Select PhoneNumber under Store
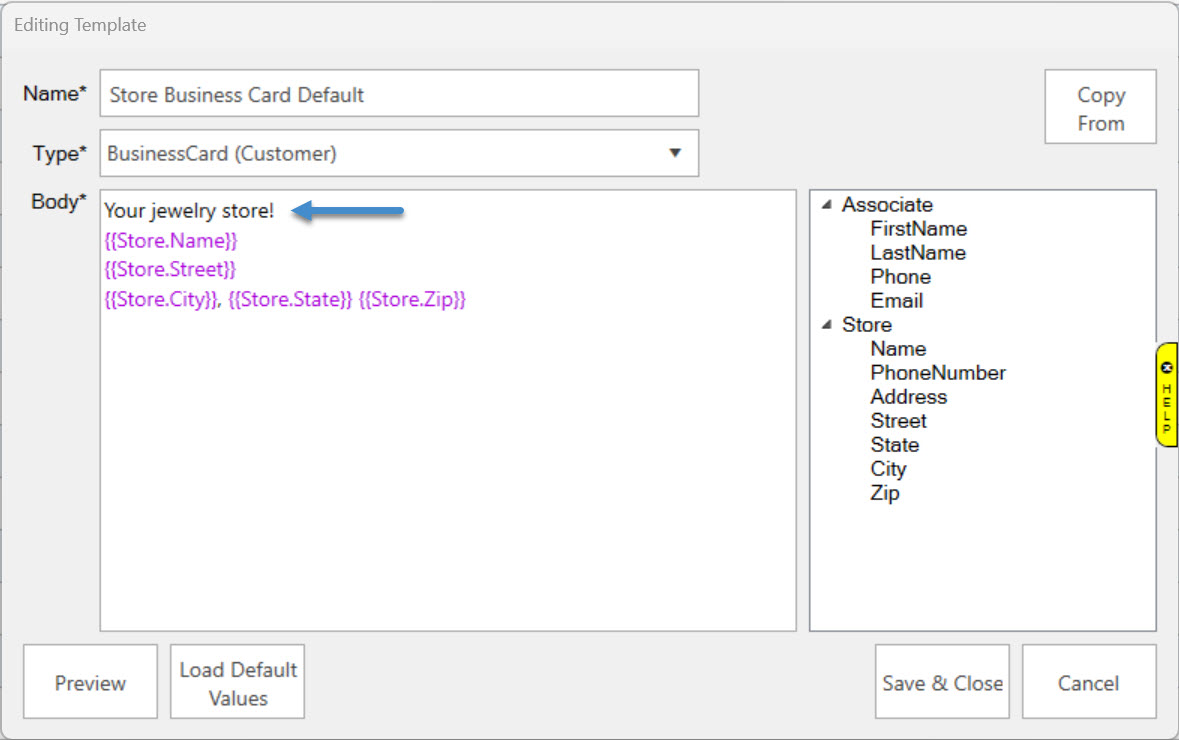Screen dimensions: 1179x740 (x=937, y=373)
